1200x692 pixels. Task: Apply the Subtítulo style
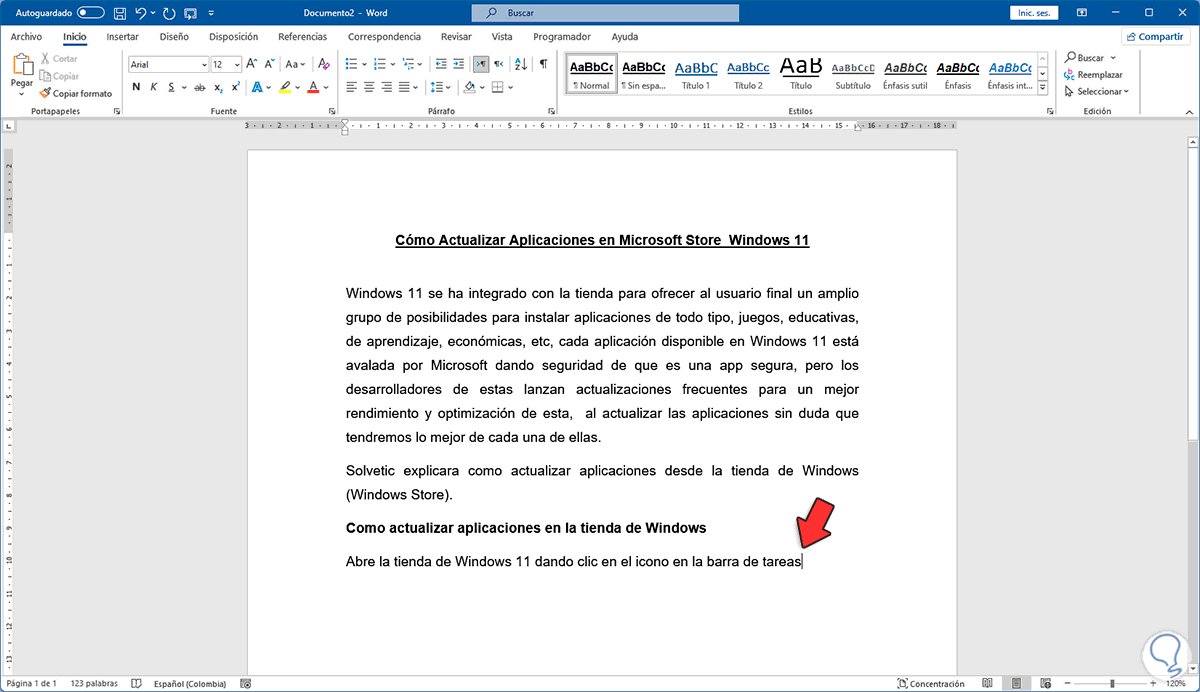(x=853, y=74)
